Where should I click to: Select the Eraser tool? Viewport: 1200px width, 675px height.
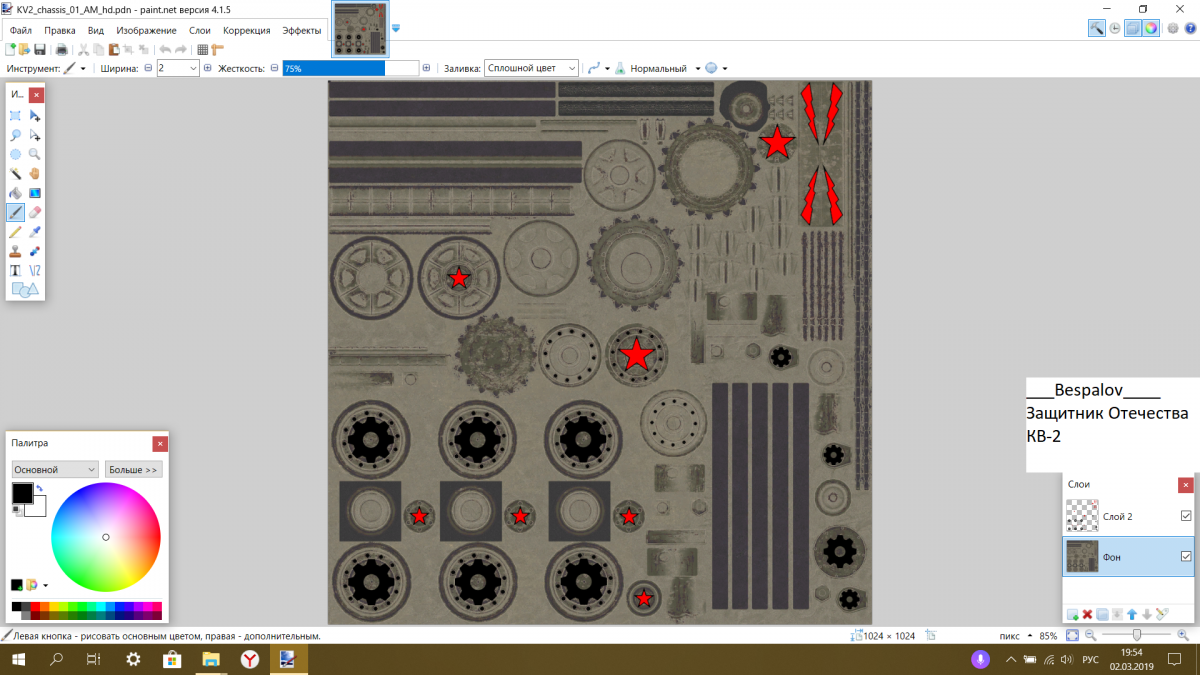35,212
